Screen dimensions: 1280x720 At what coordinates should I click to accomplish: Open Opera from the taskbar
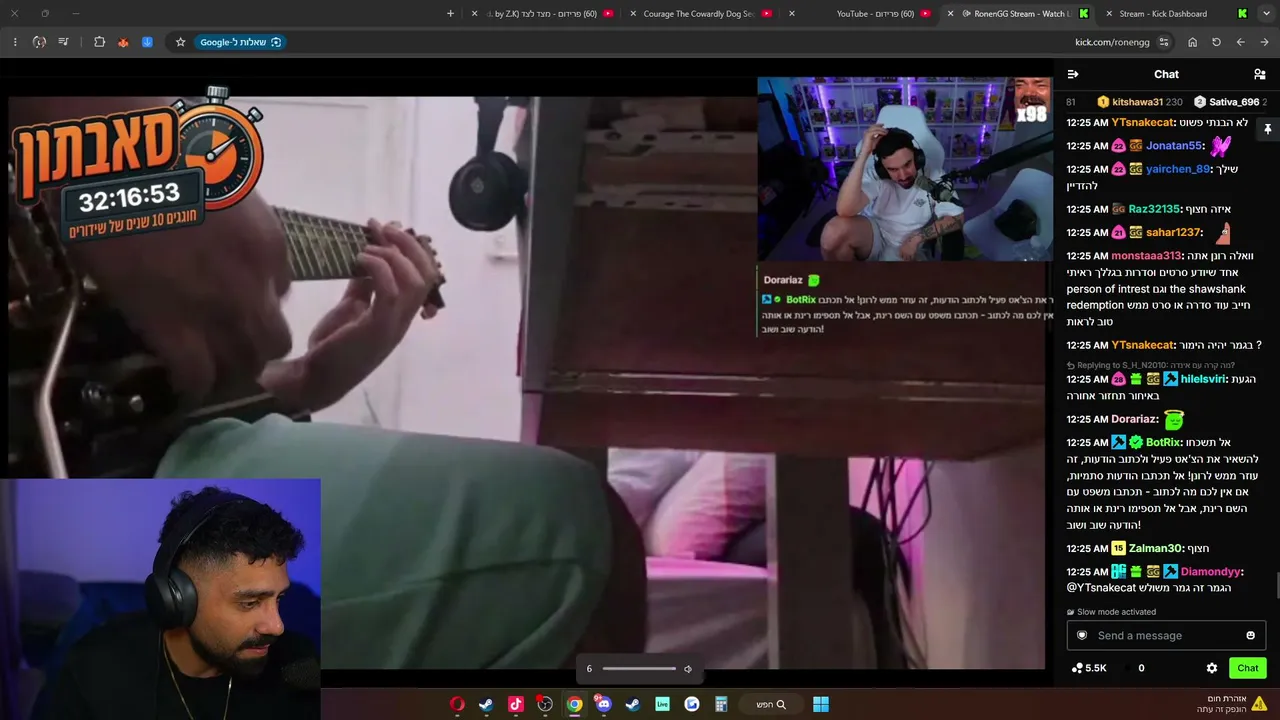pos(457,704)
